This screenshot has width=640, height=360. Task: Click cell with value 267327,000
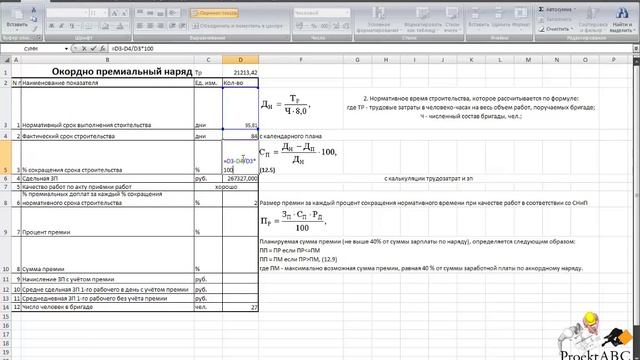click(x=240, y=178)
